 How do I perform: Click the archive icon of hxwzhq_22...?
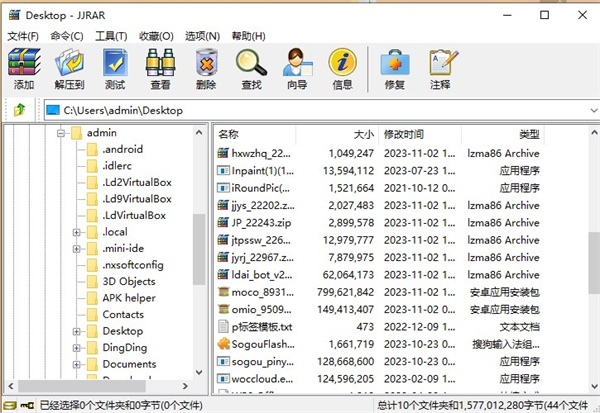(x=223, y=153)
